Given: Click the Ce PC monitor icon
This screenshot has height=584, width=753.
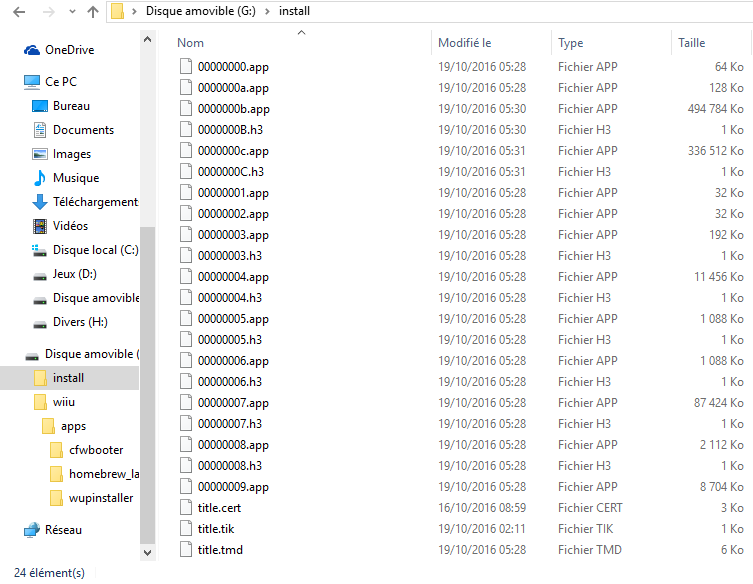Looking at the screenshot, I should (x=32, y=82).
